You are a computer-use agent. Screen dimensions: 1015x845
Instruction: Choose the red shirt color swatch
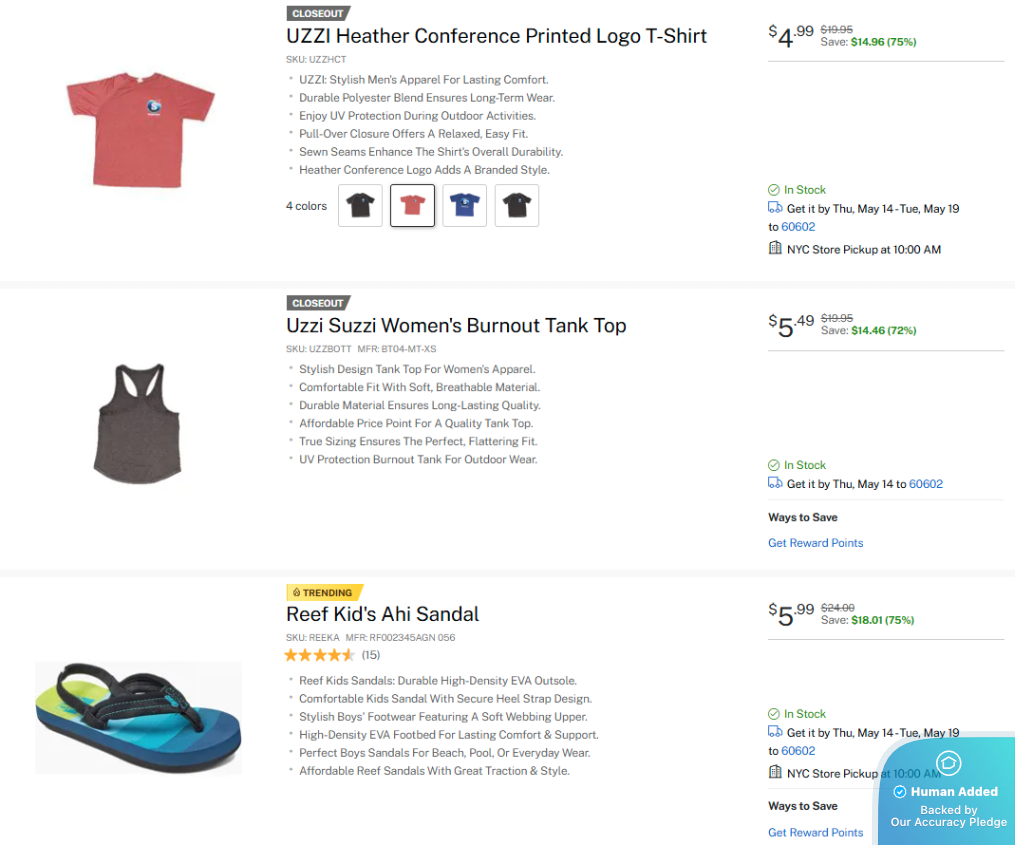pos(412,205)
